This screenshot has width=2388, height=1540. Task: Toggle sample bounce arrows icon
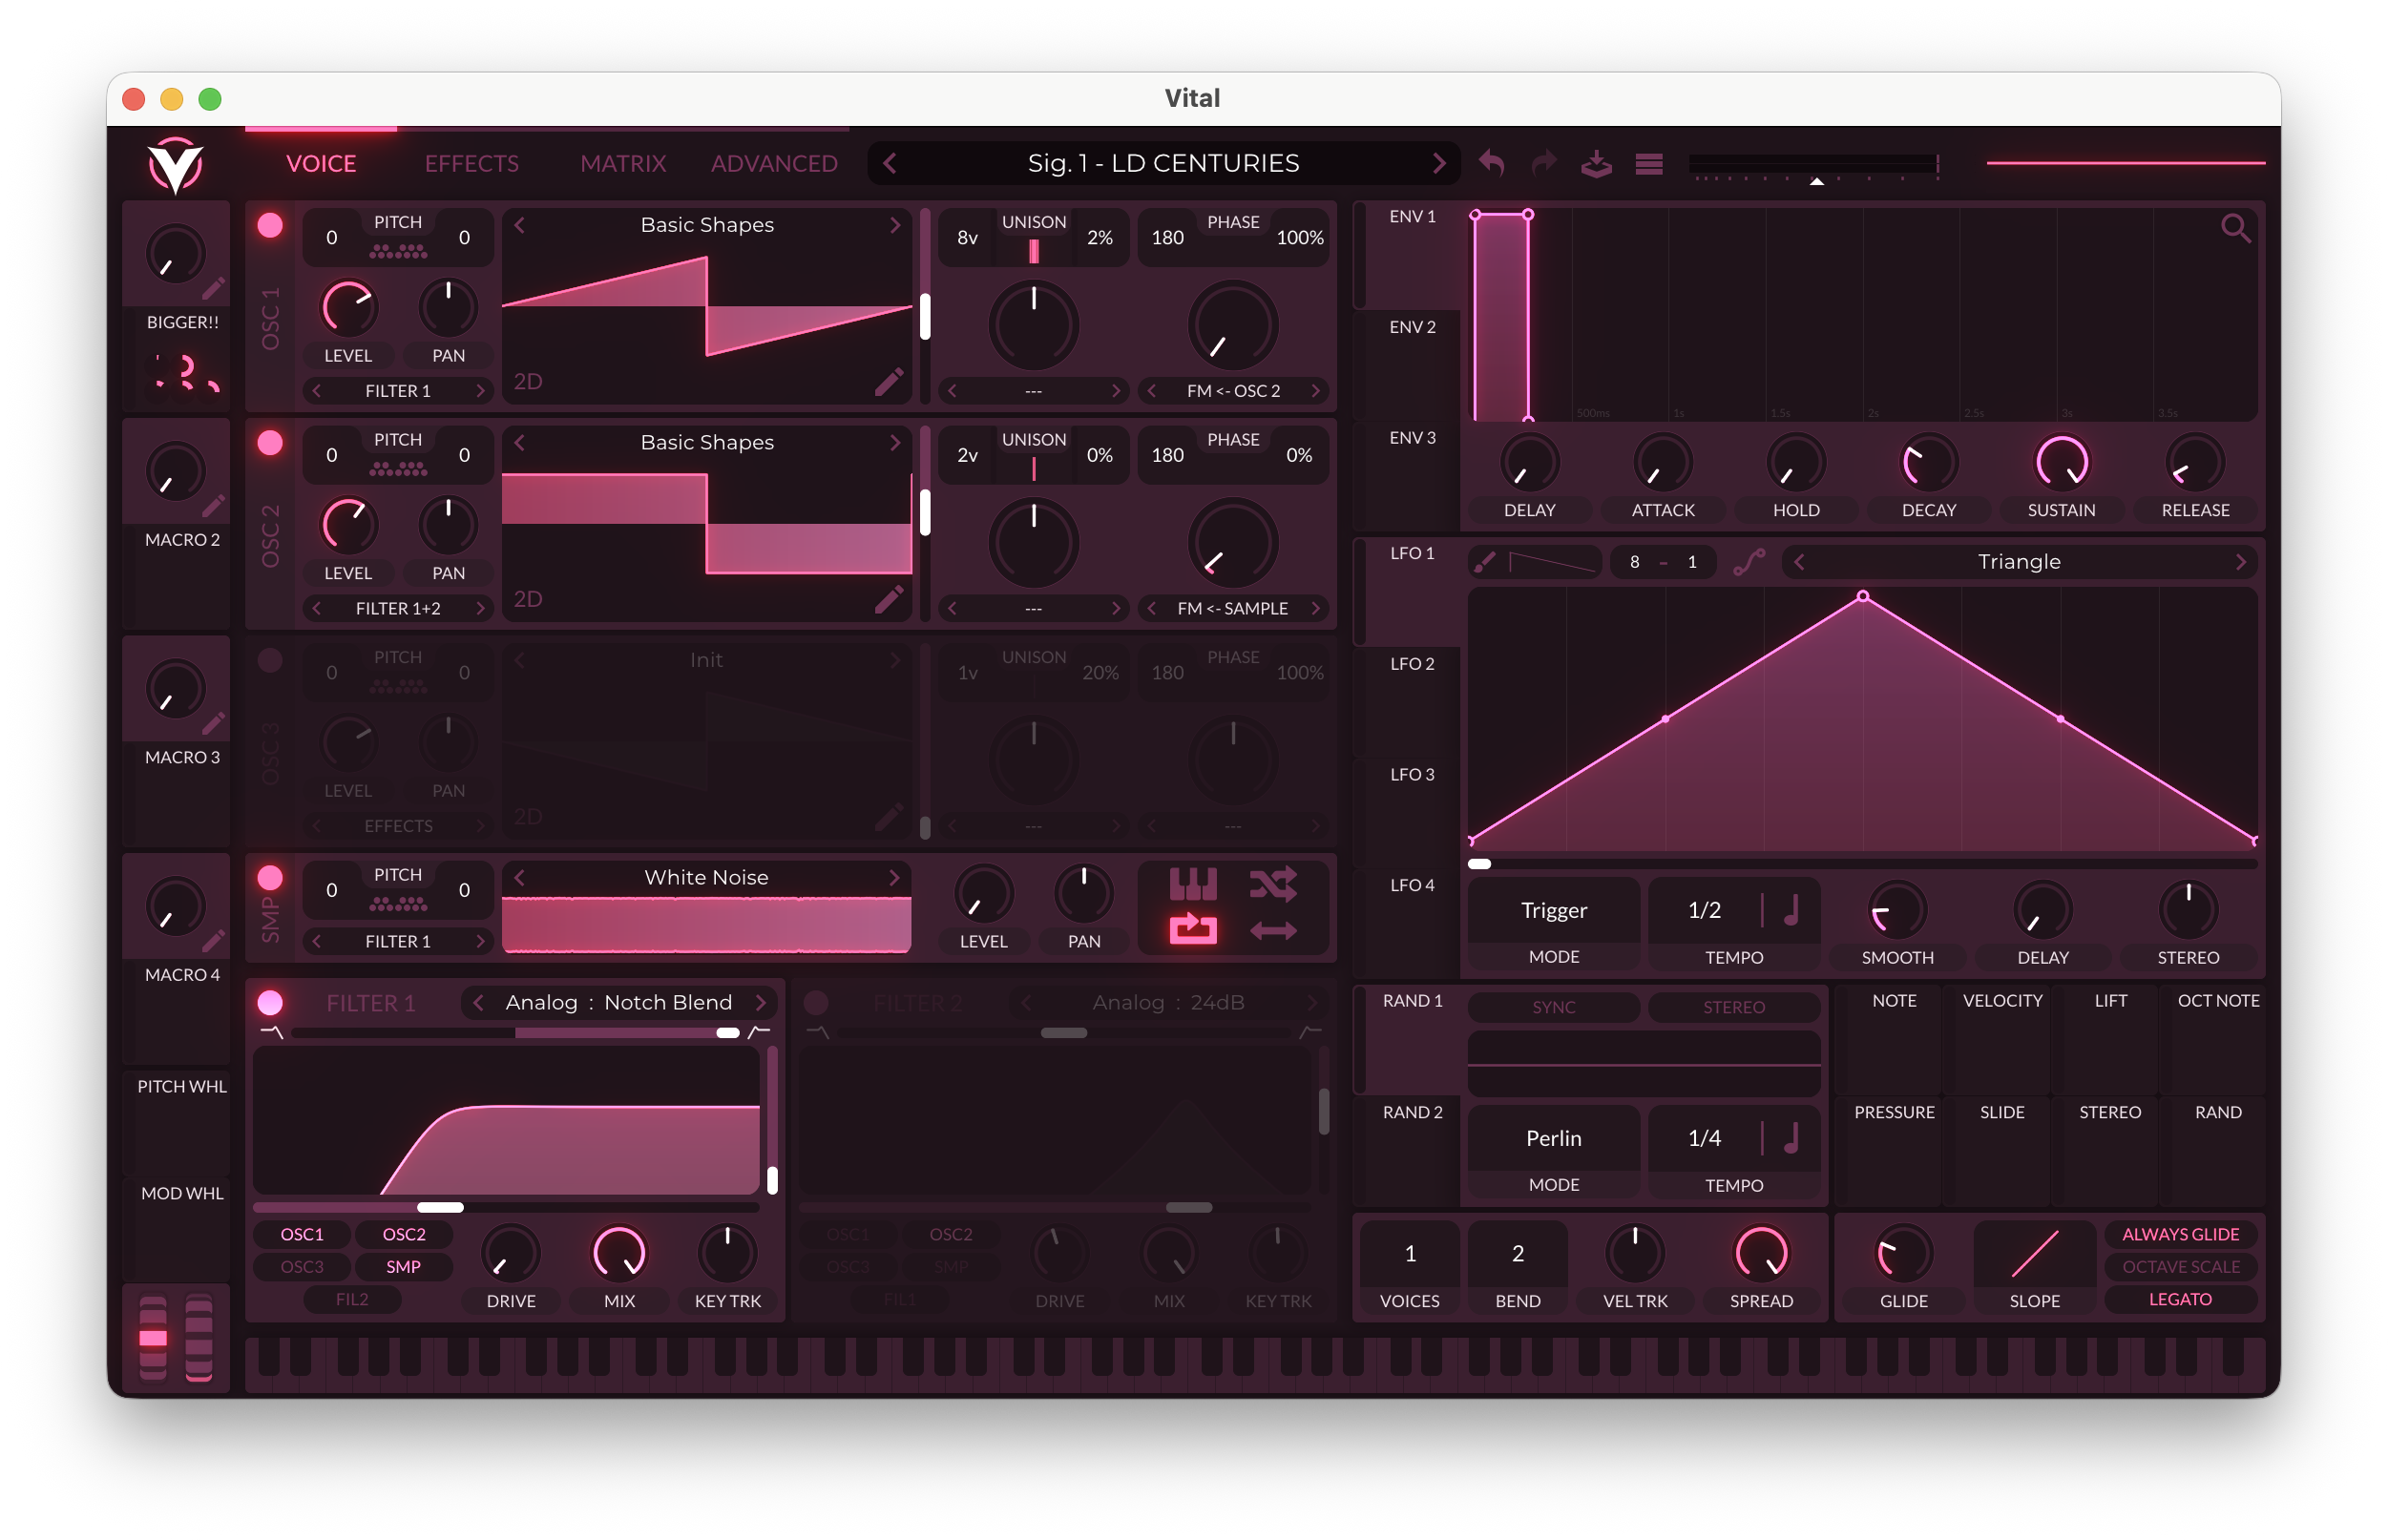[1273, 931]
